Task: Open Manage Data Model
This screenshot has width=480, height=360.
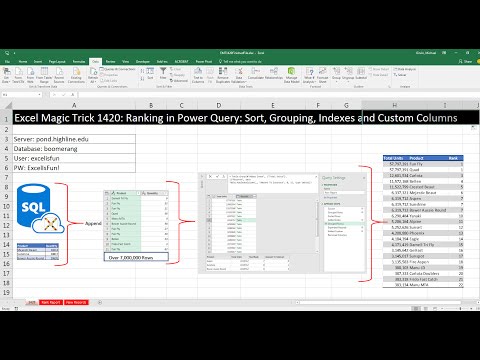Action: point(291,75)
